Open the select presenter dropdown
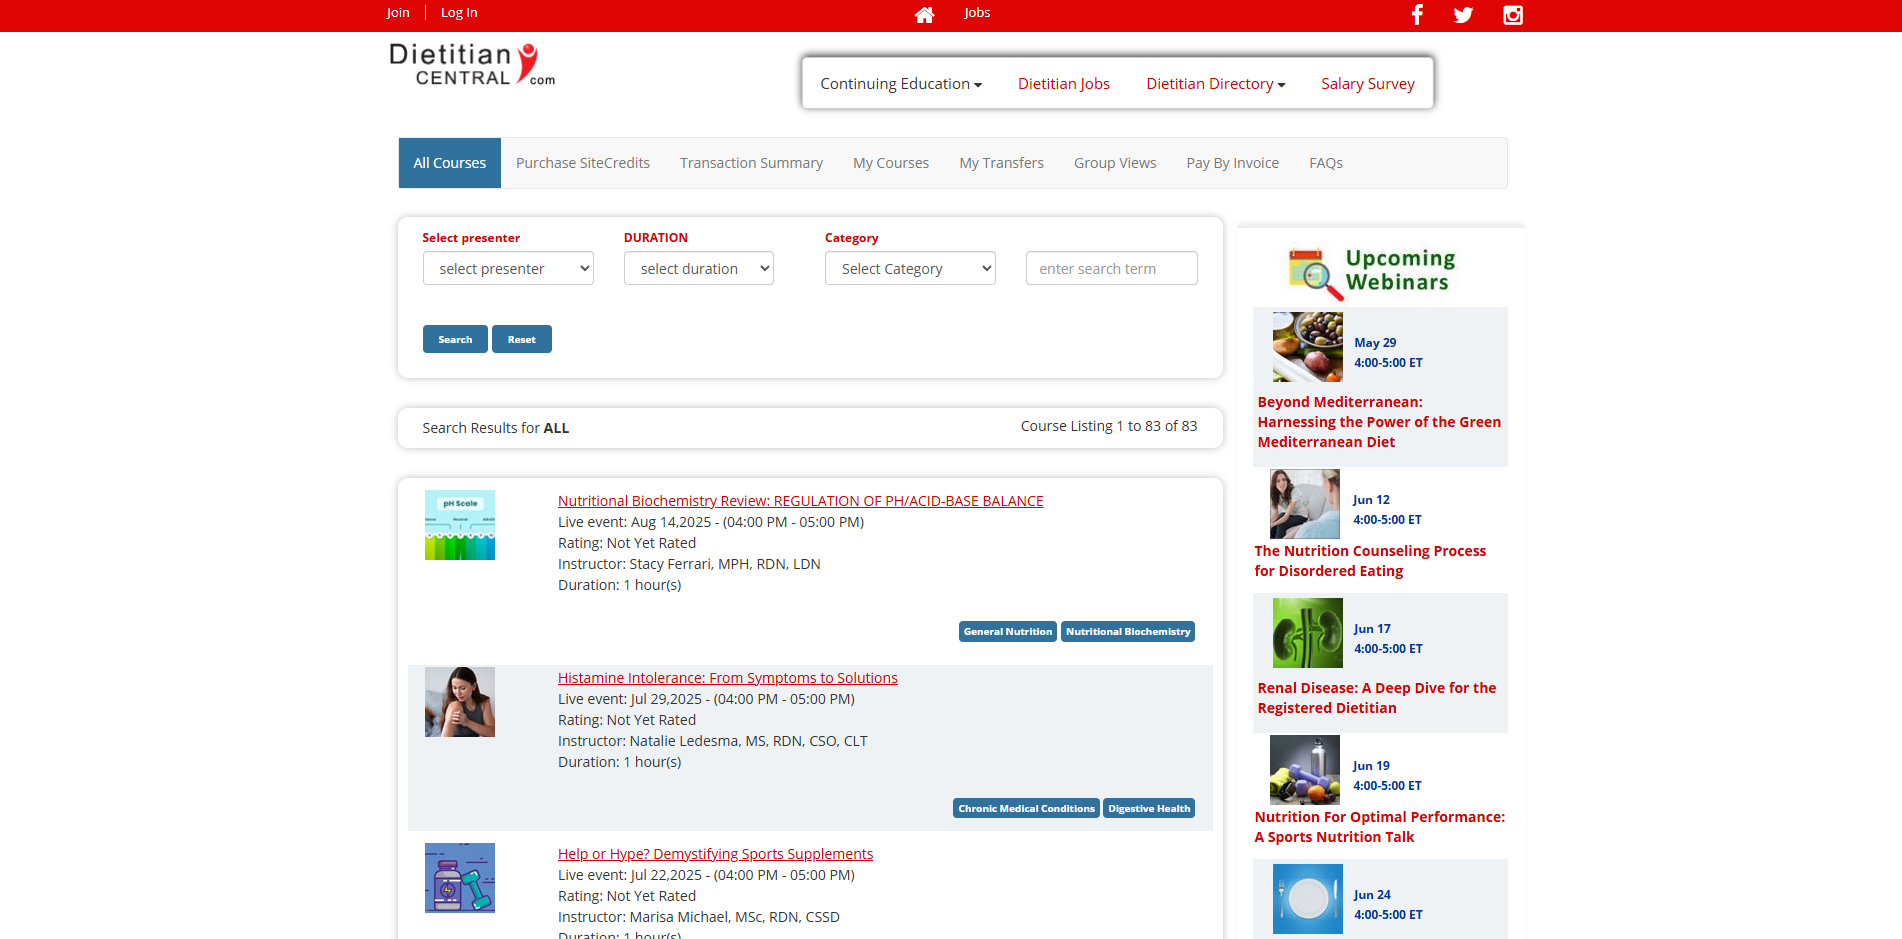 [508, 268]
